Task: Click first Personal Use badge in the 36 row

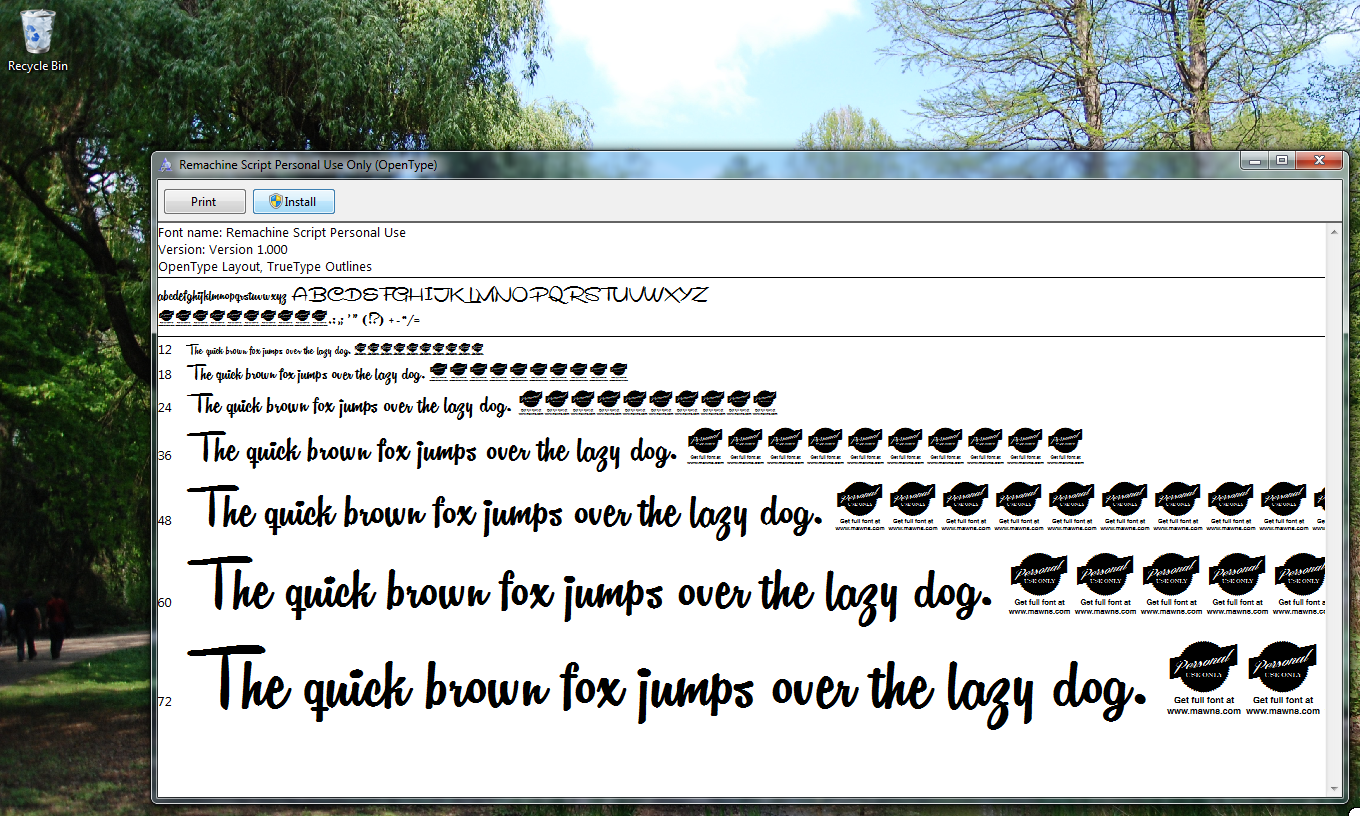Action: click(x=706, y=446)
